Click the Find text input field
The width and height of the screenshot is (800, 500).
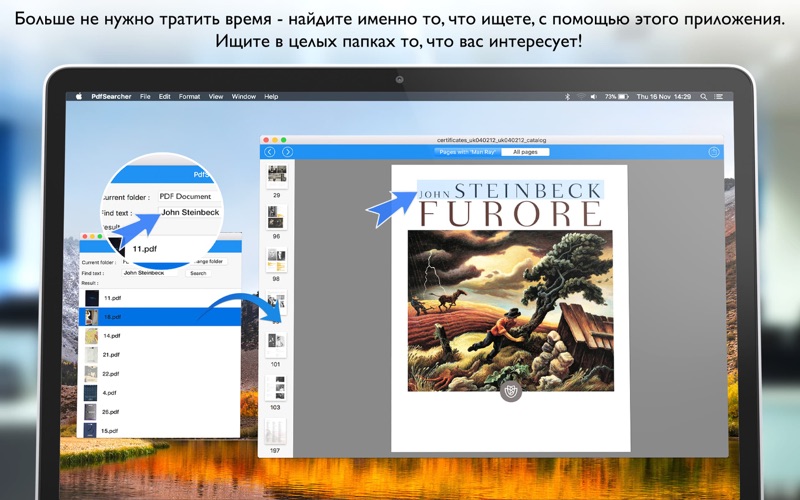(151, 273)
